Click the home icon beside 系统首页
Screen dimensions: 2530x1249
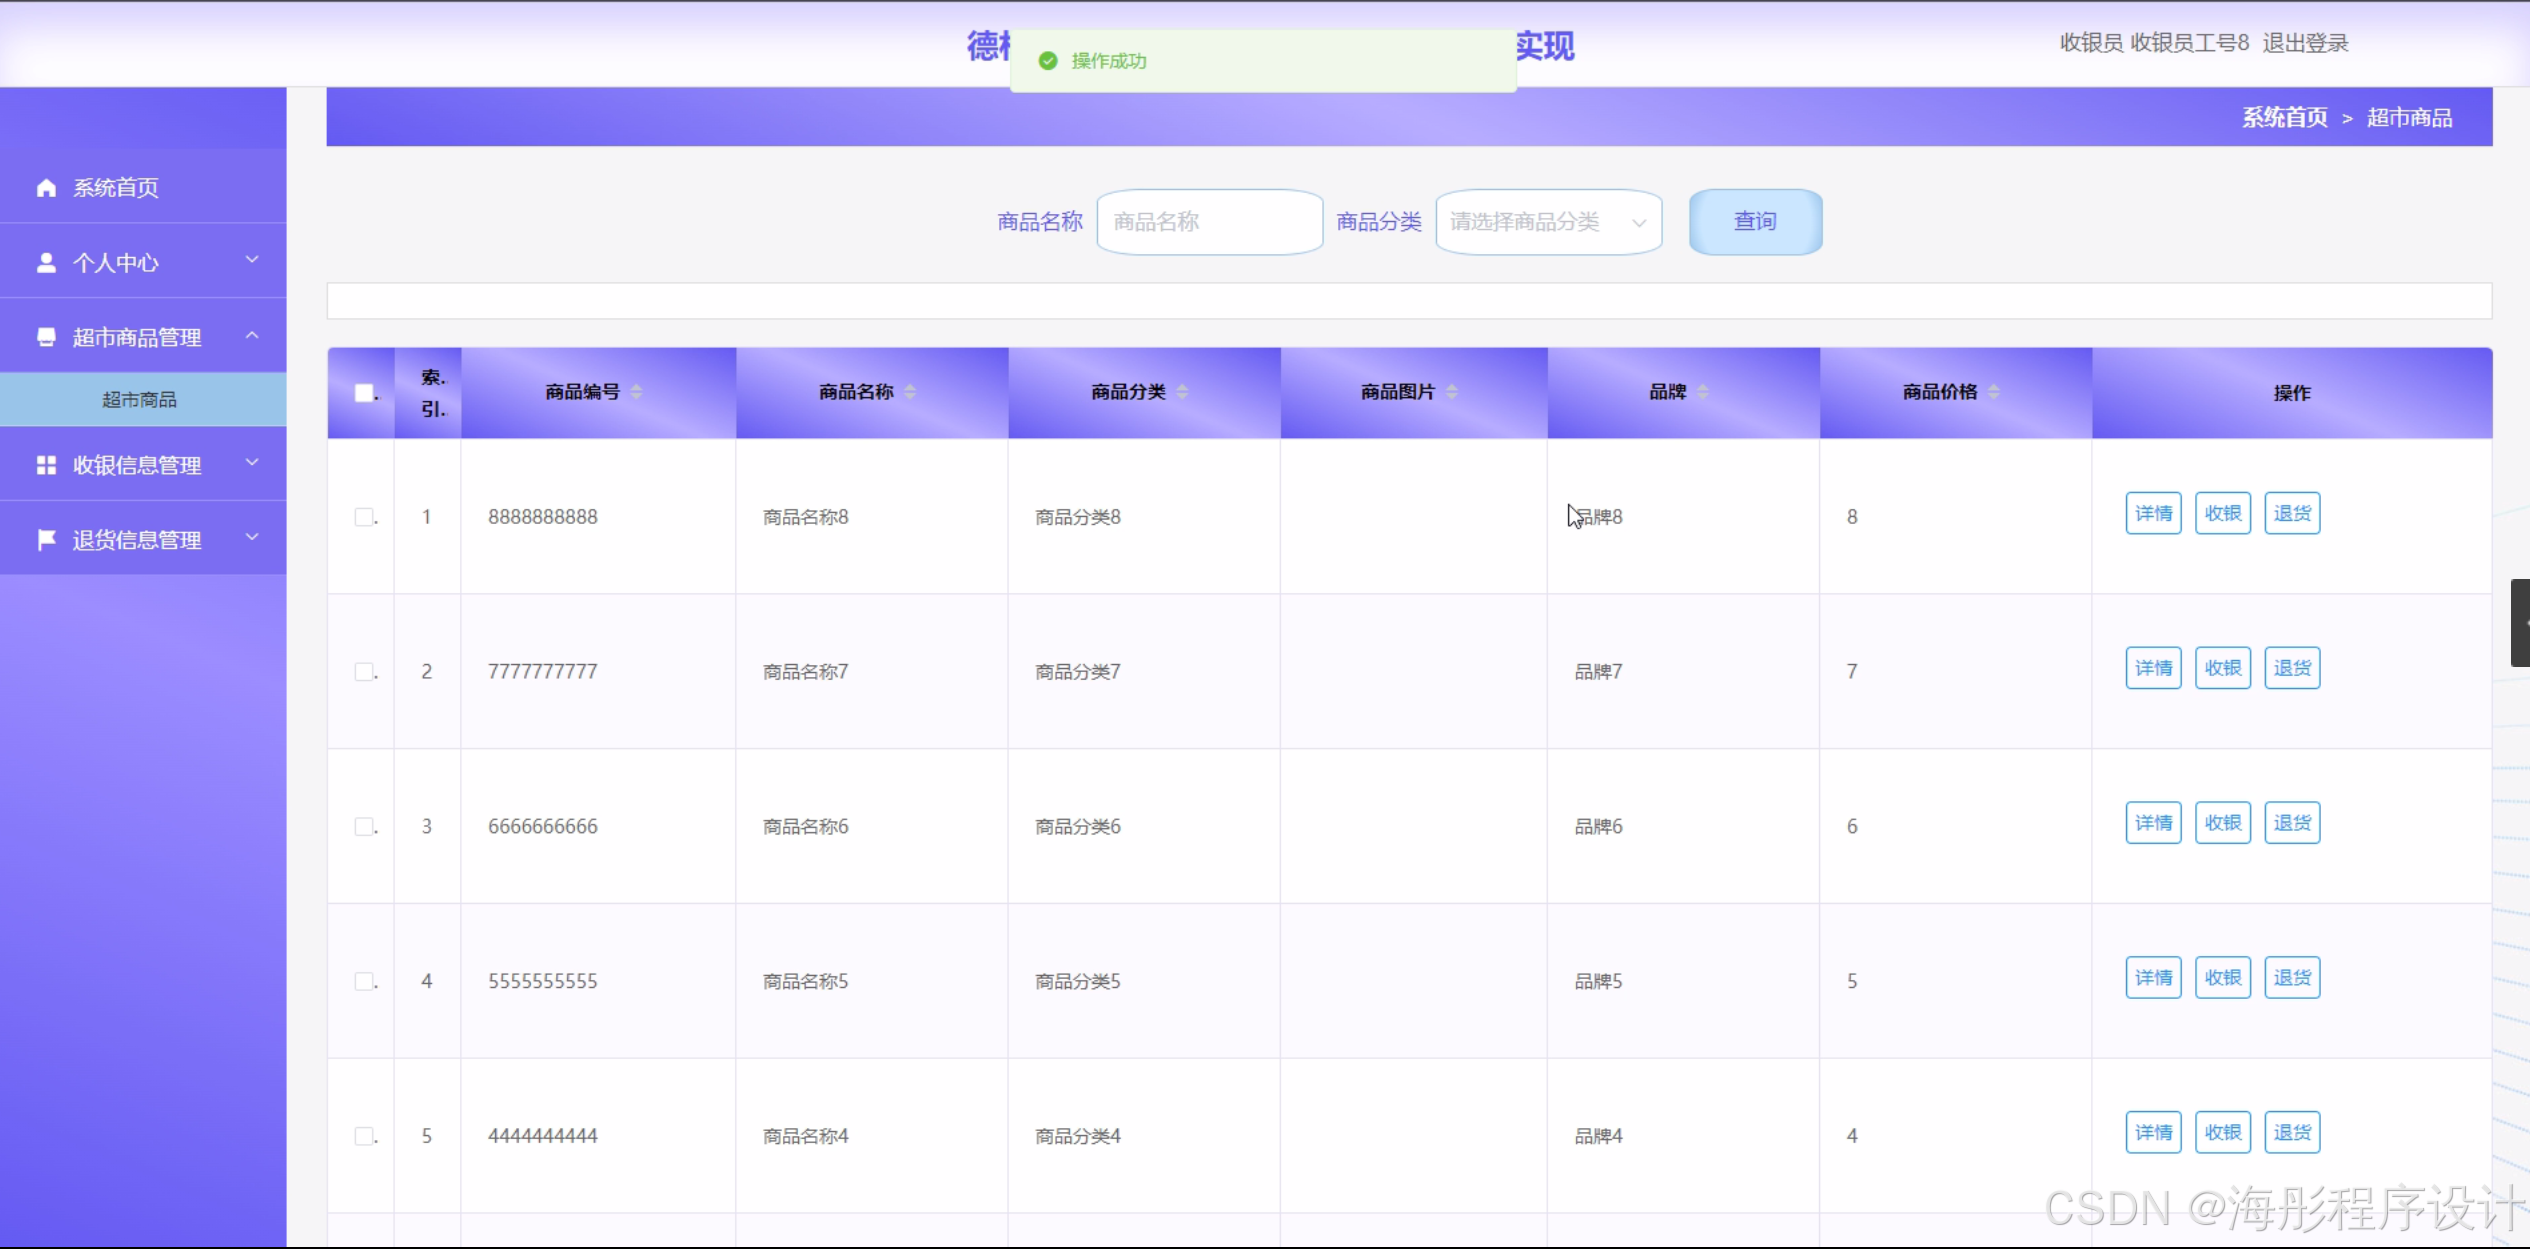(46, 188)
